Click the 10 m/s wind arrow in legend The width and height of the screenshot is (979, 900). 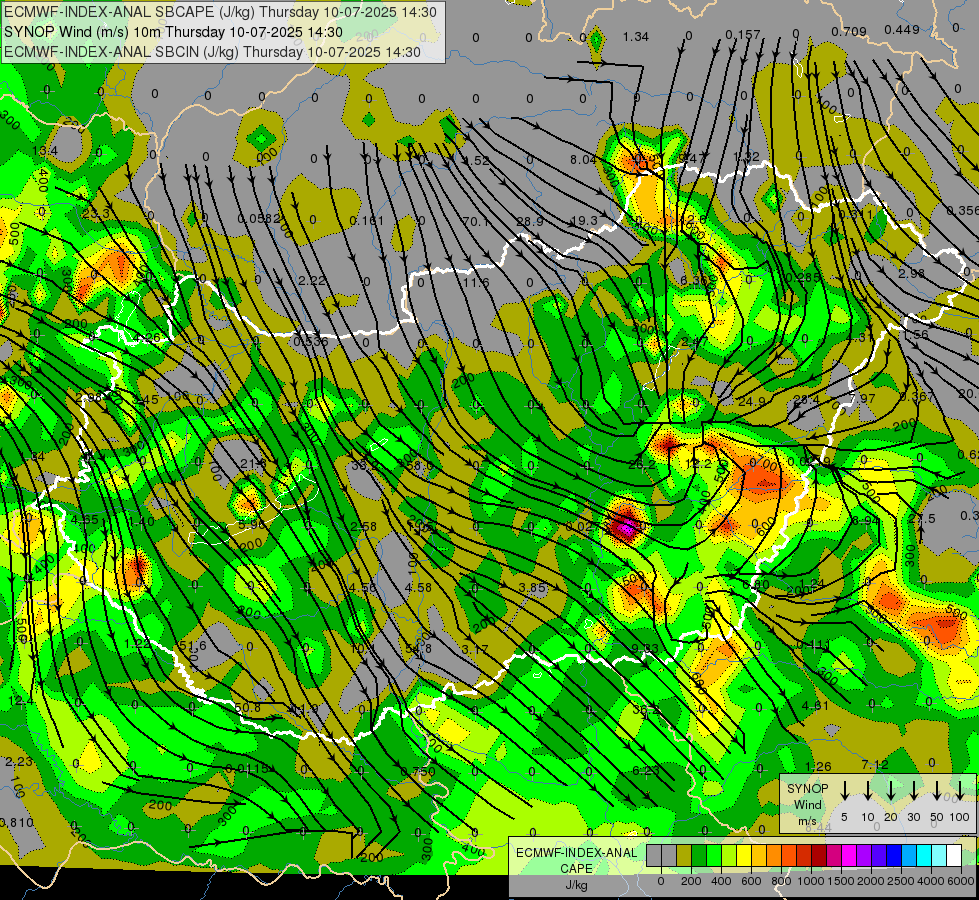[x=868, y=790]
